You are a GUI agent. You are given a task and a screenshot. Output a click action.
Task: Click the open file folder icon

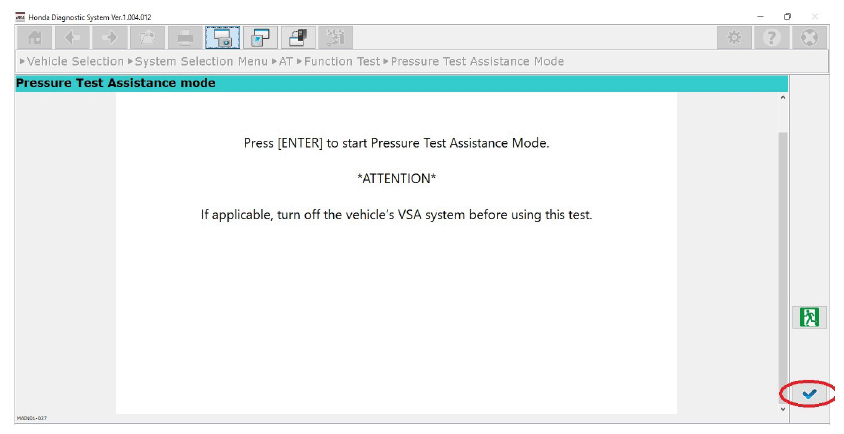[148, 37]
